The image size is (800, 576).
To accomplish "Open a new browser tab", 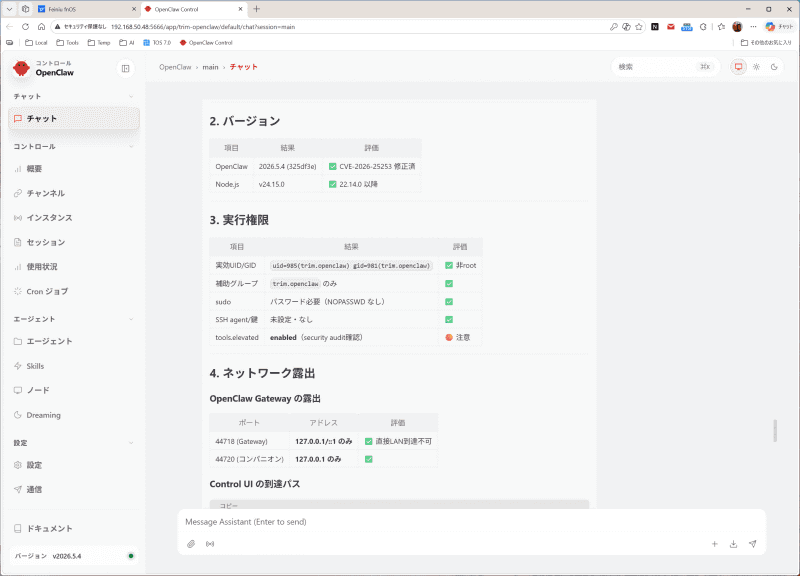I will point(257,9).
